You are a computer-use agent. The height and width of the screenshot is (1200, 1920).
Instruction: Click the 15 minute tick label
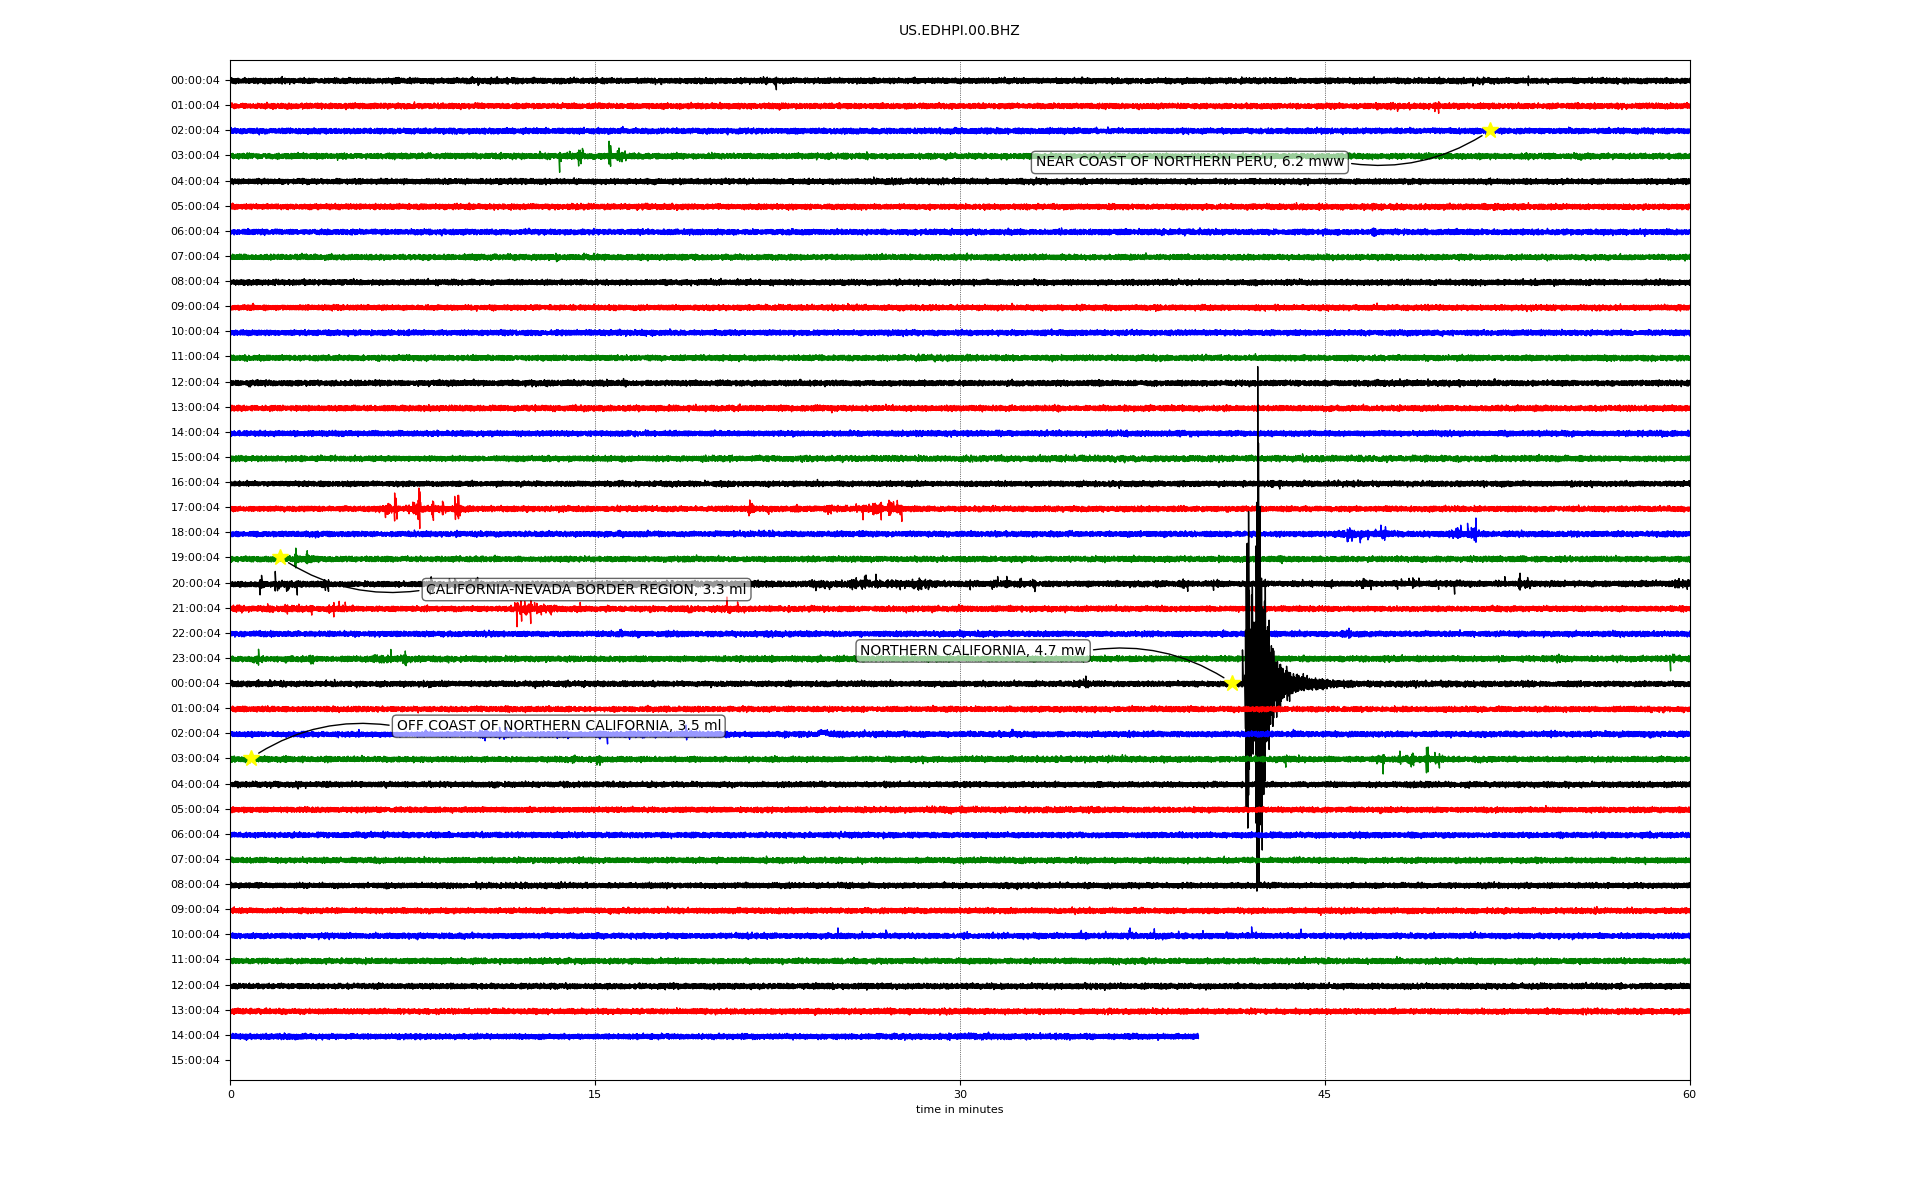pos(595,1095)
